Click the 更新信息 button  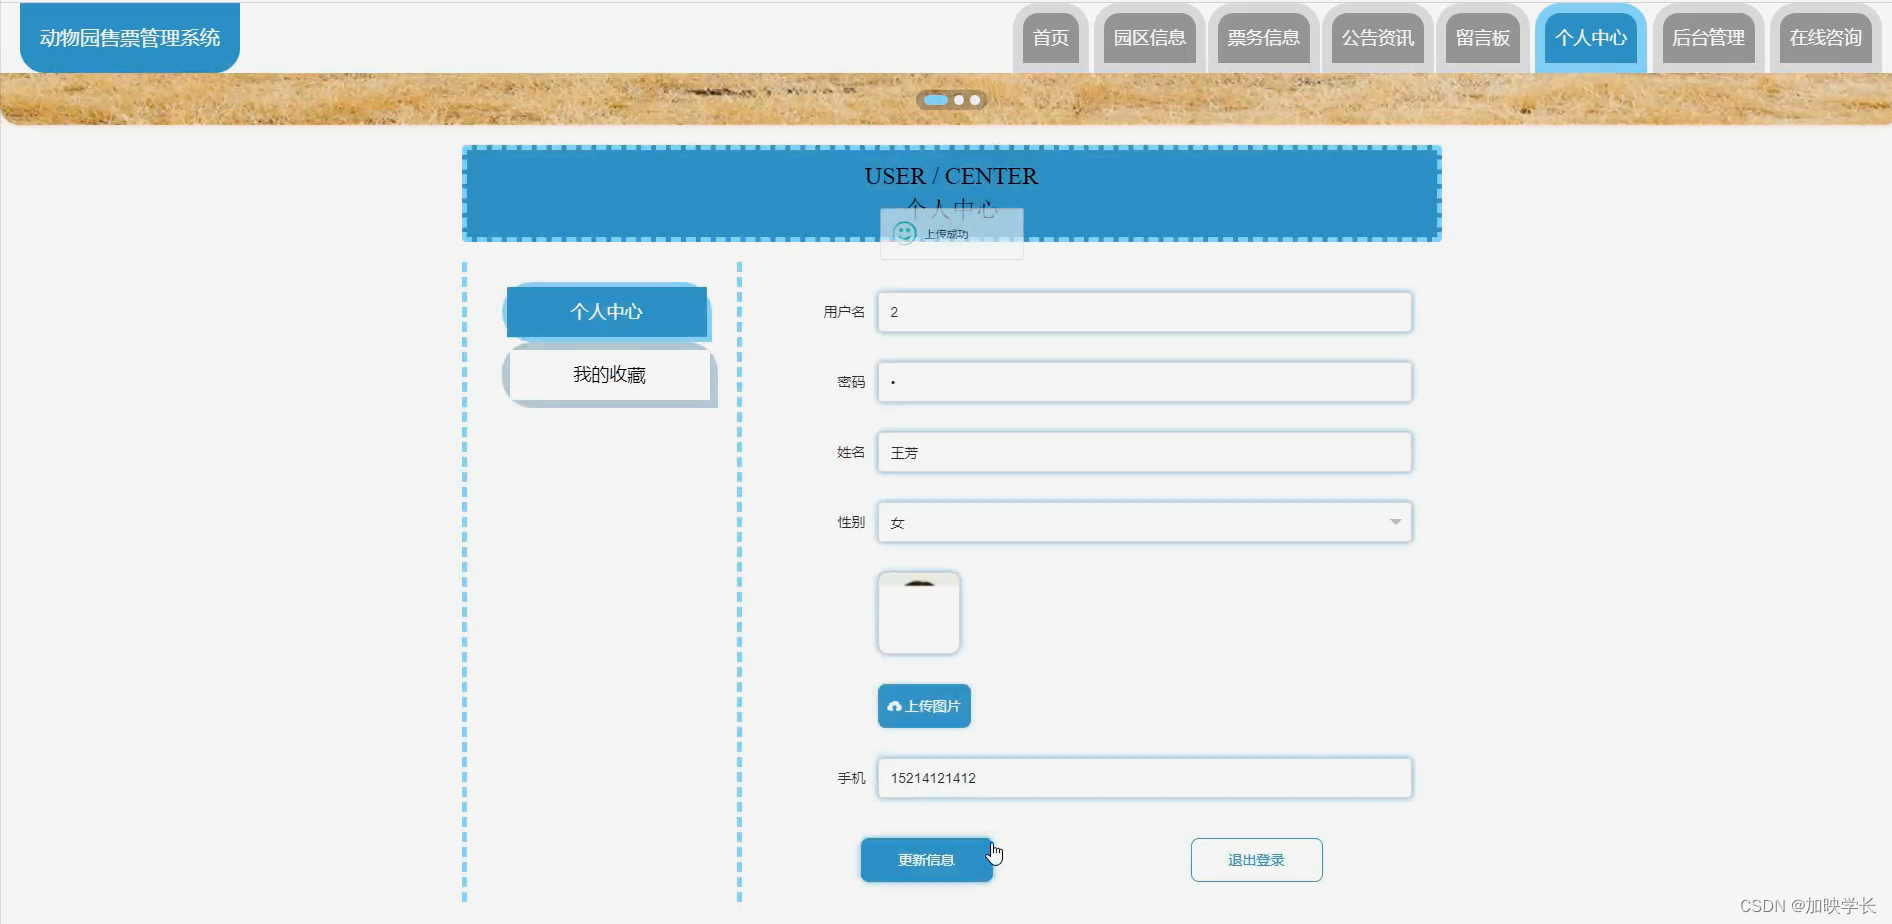(925, 859)
